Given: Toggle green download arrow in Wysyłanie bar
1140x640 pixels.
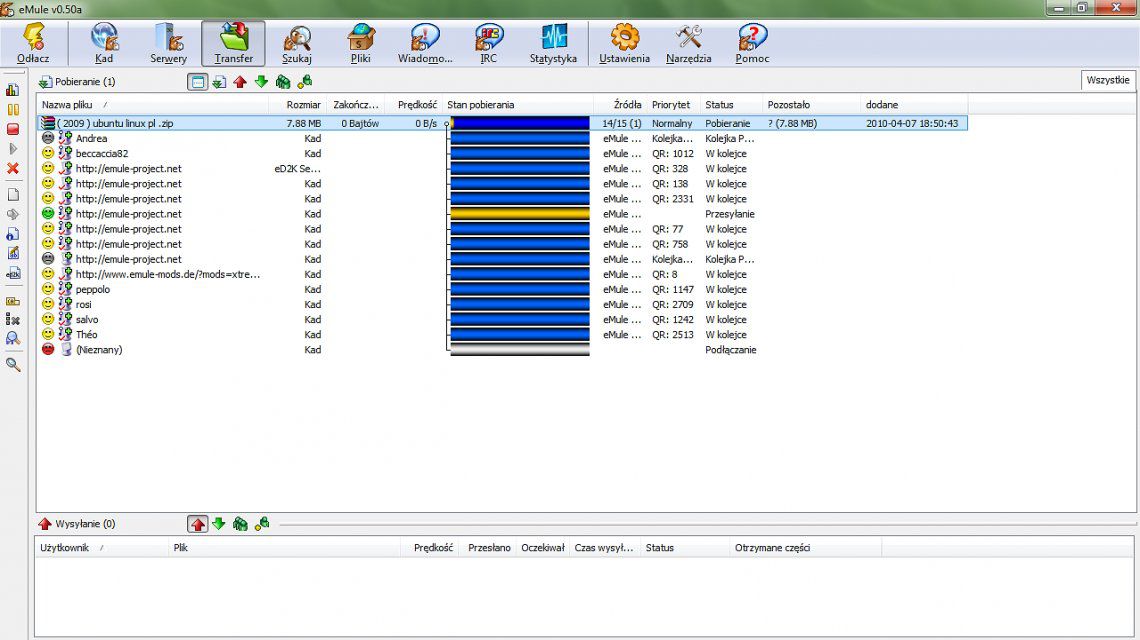Looking at the screenshot, I should pyautogui.click(x=219, y=524).
